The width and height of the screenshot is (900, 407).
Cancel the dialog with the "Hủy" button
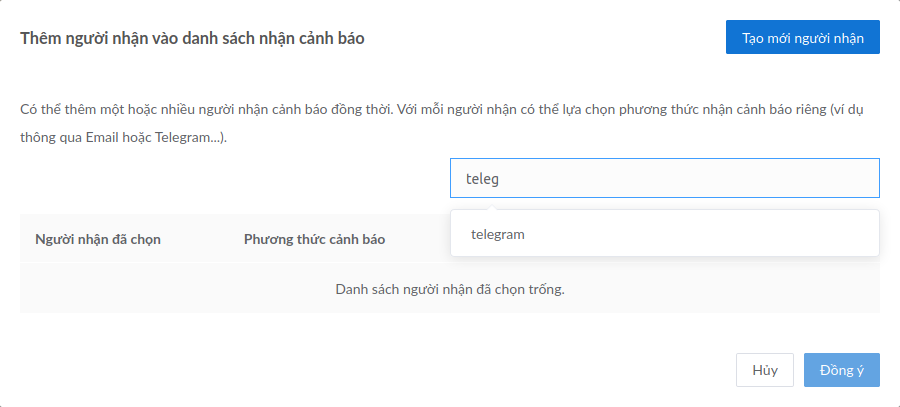pos(765,370)
